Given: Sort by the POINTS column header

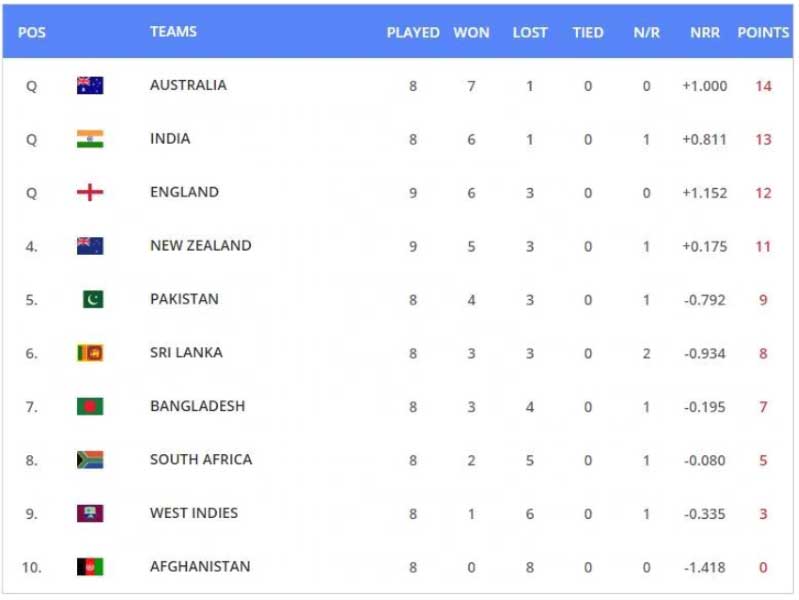Looking at the screenshot, I should coord(763,33).
